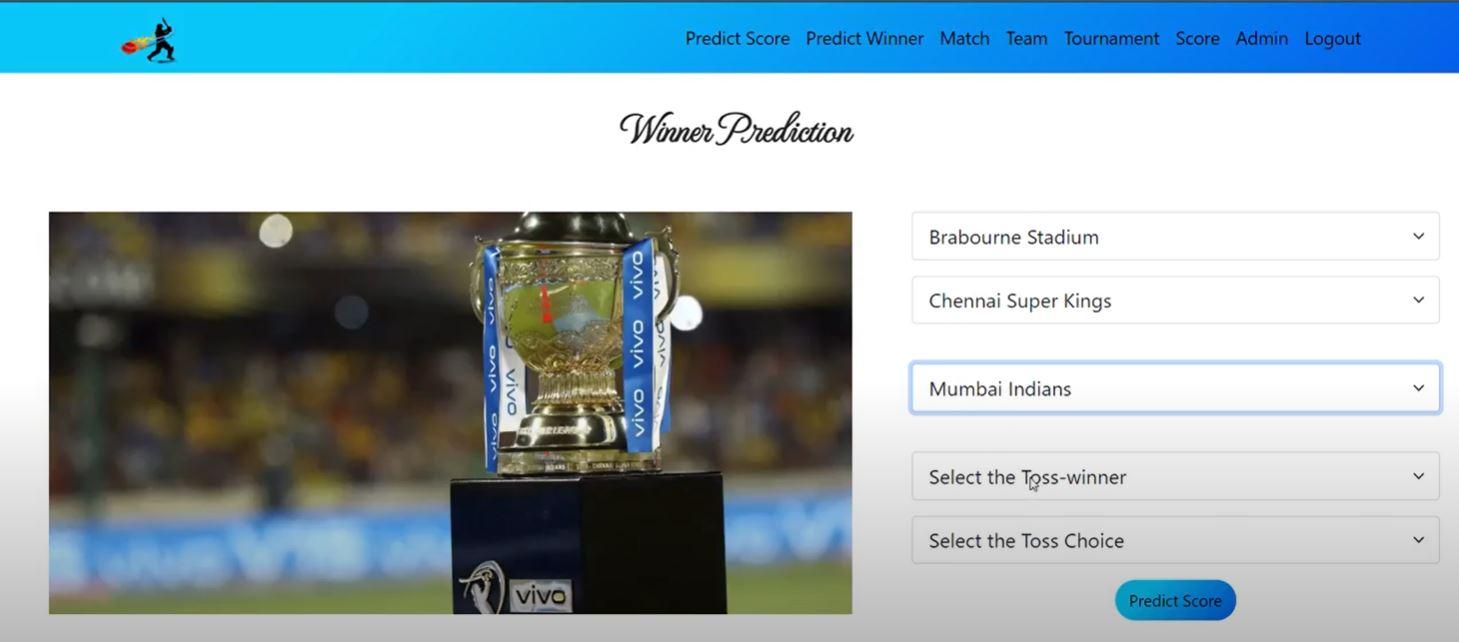Click the chevron on Mumbai Indians dropdown

click(1418, 388)
